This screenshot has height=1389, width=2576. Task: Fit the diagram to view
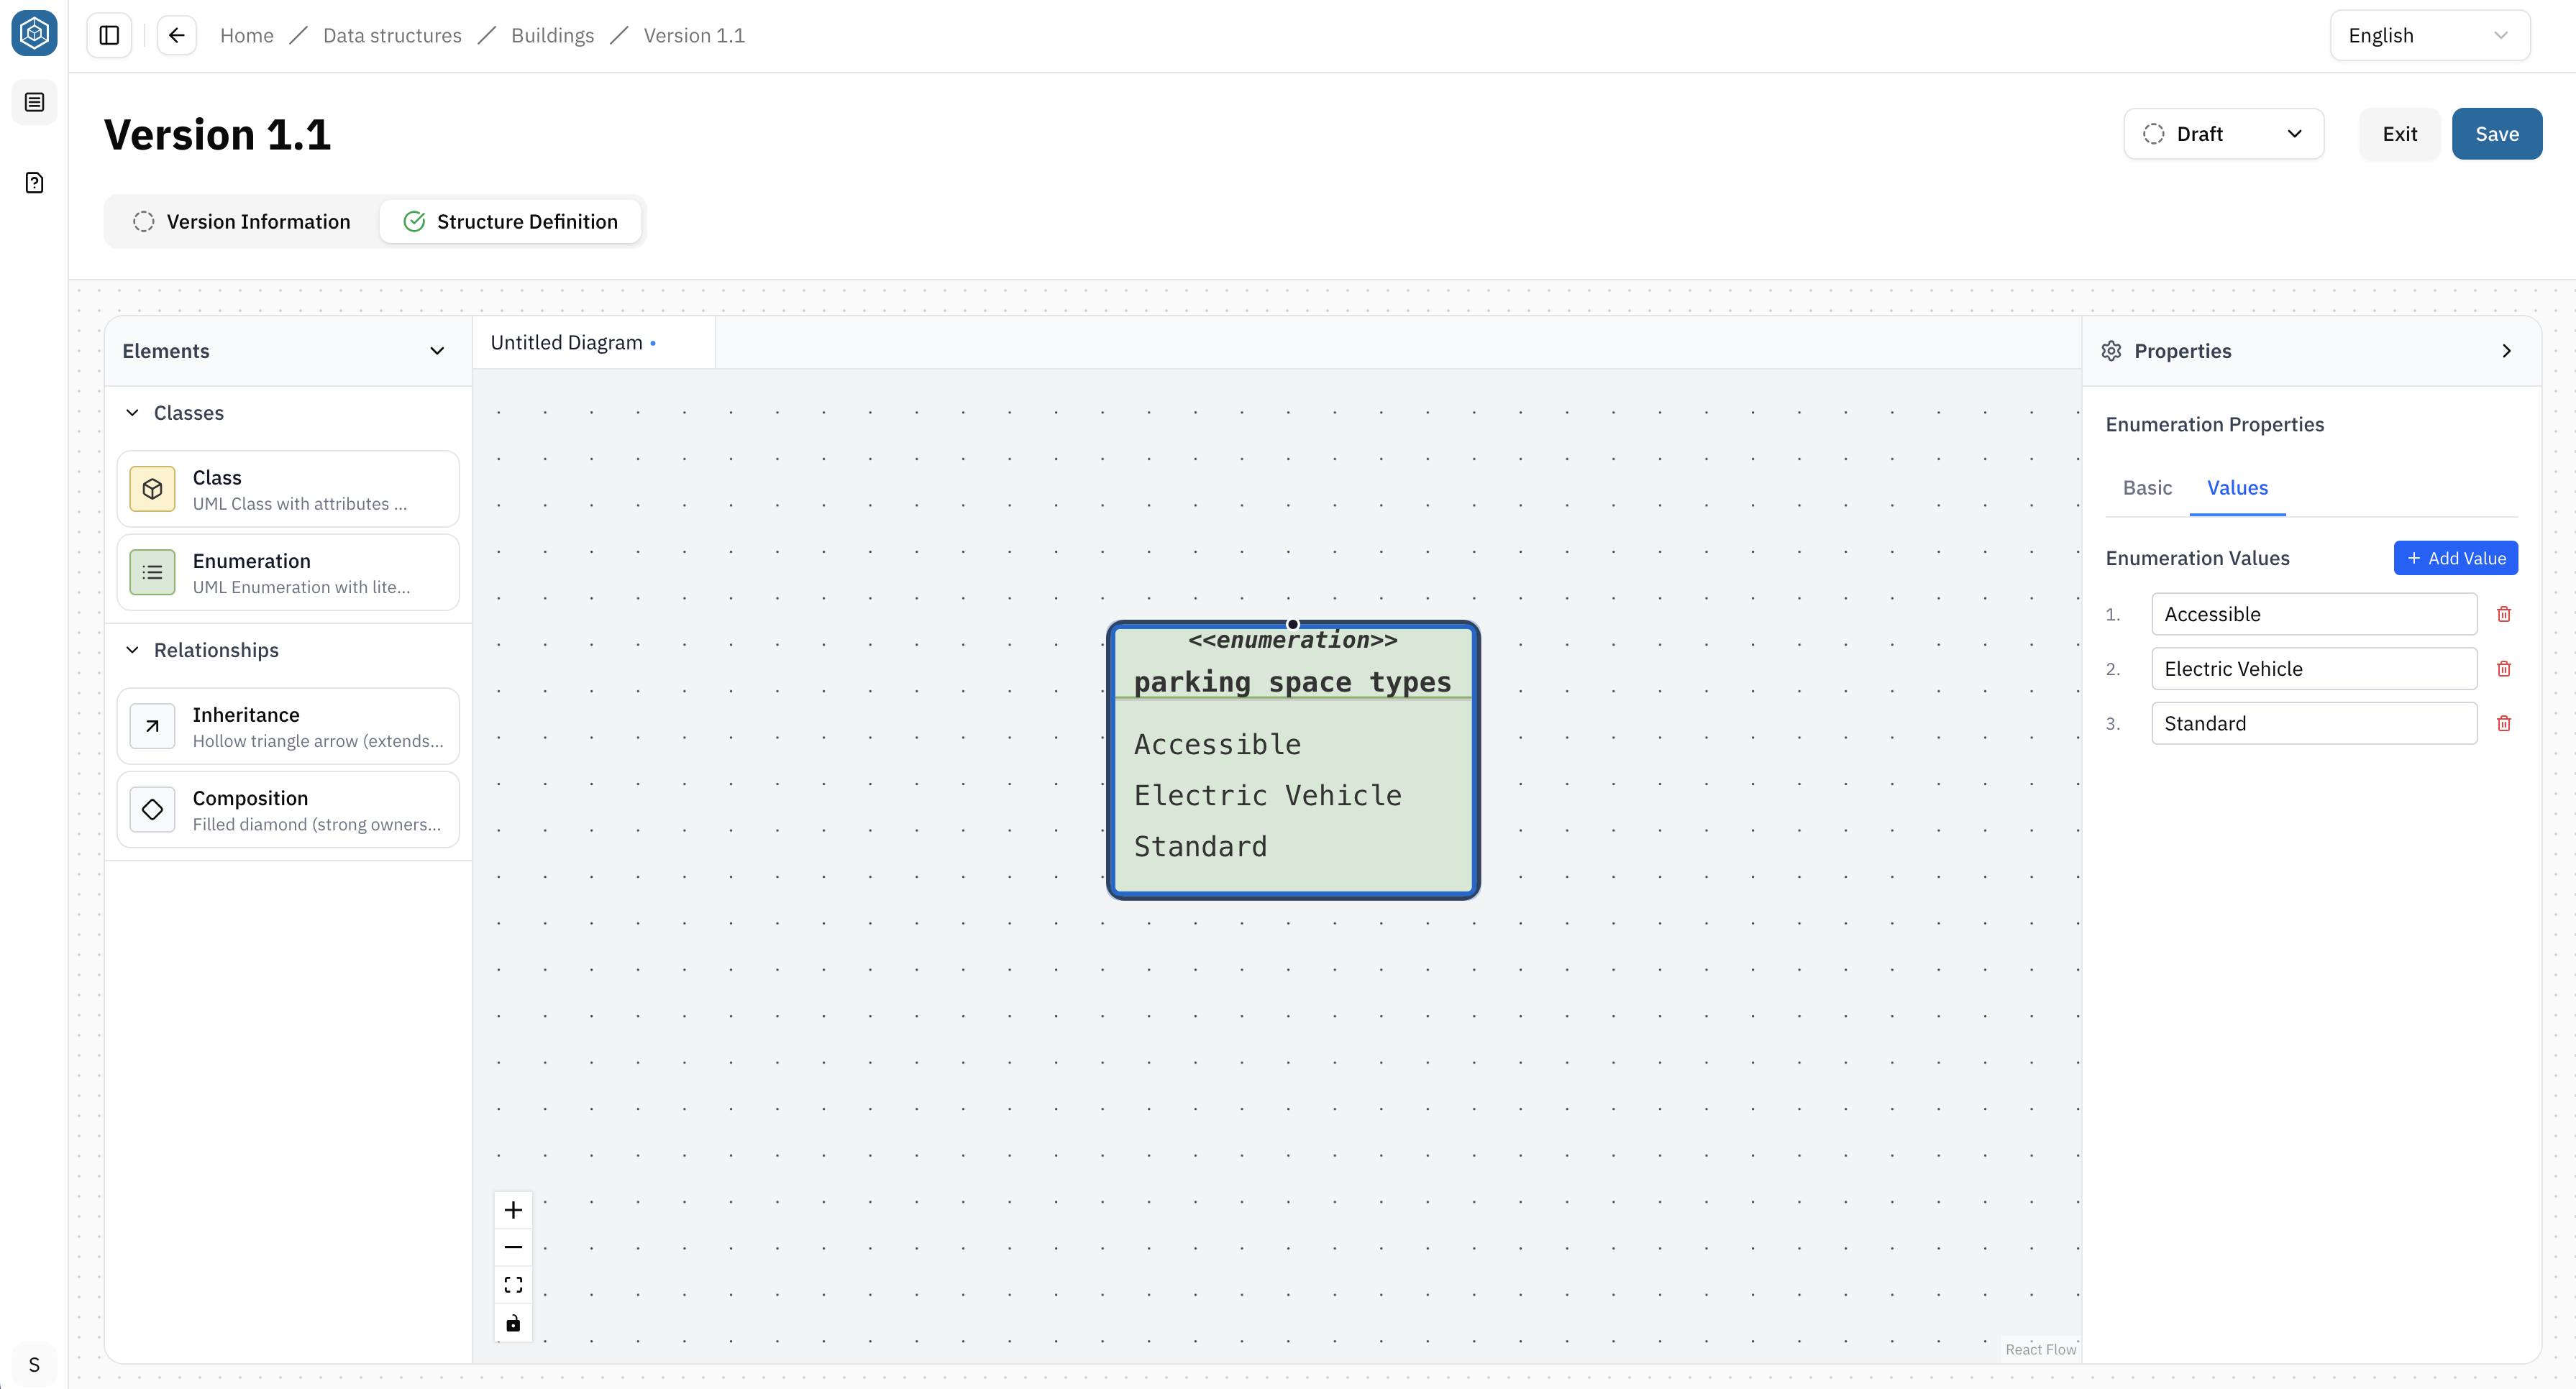tap(513, 1285)
